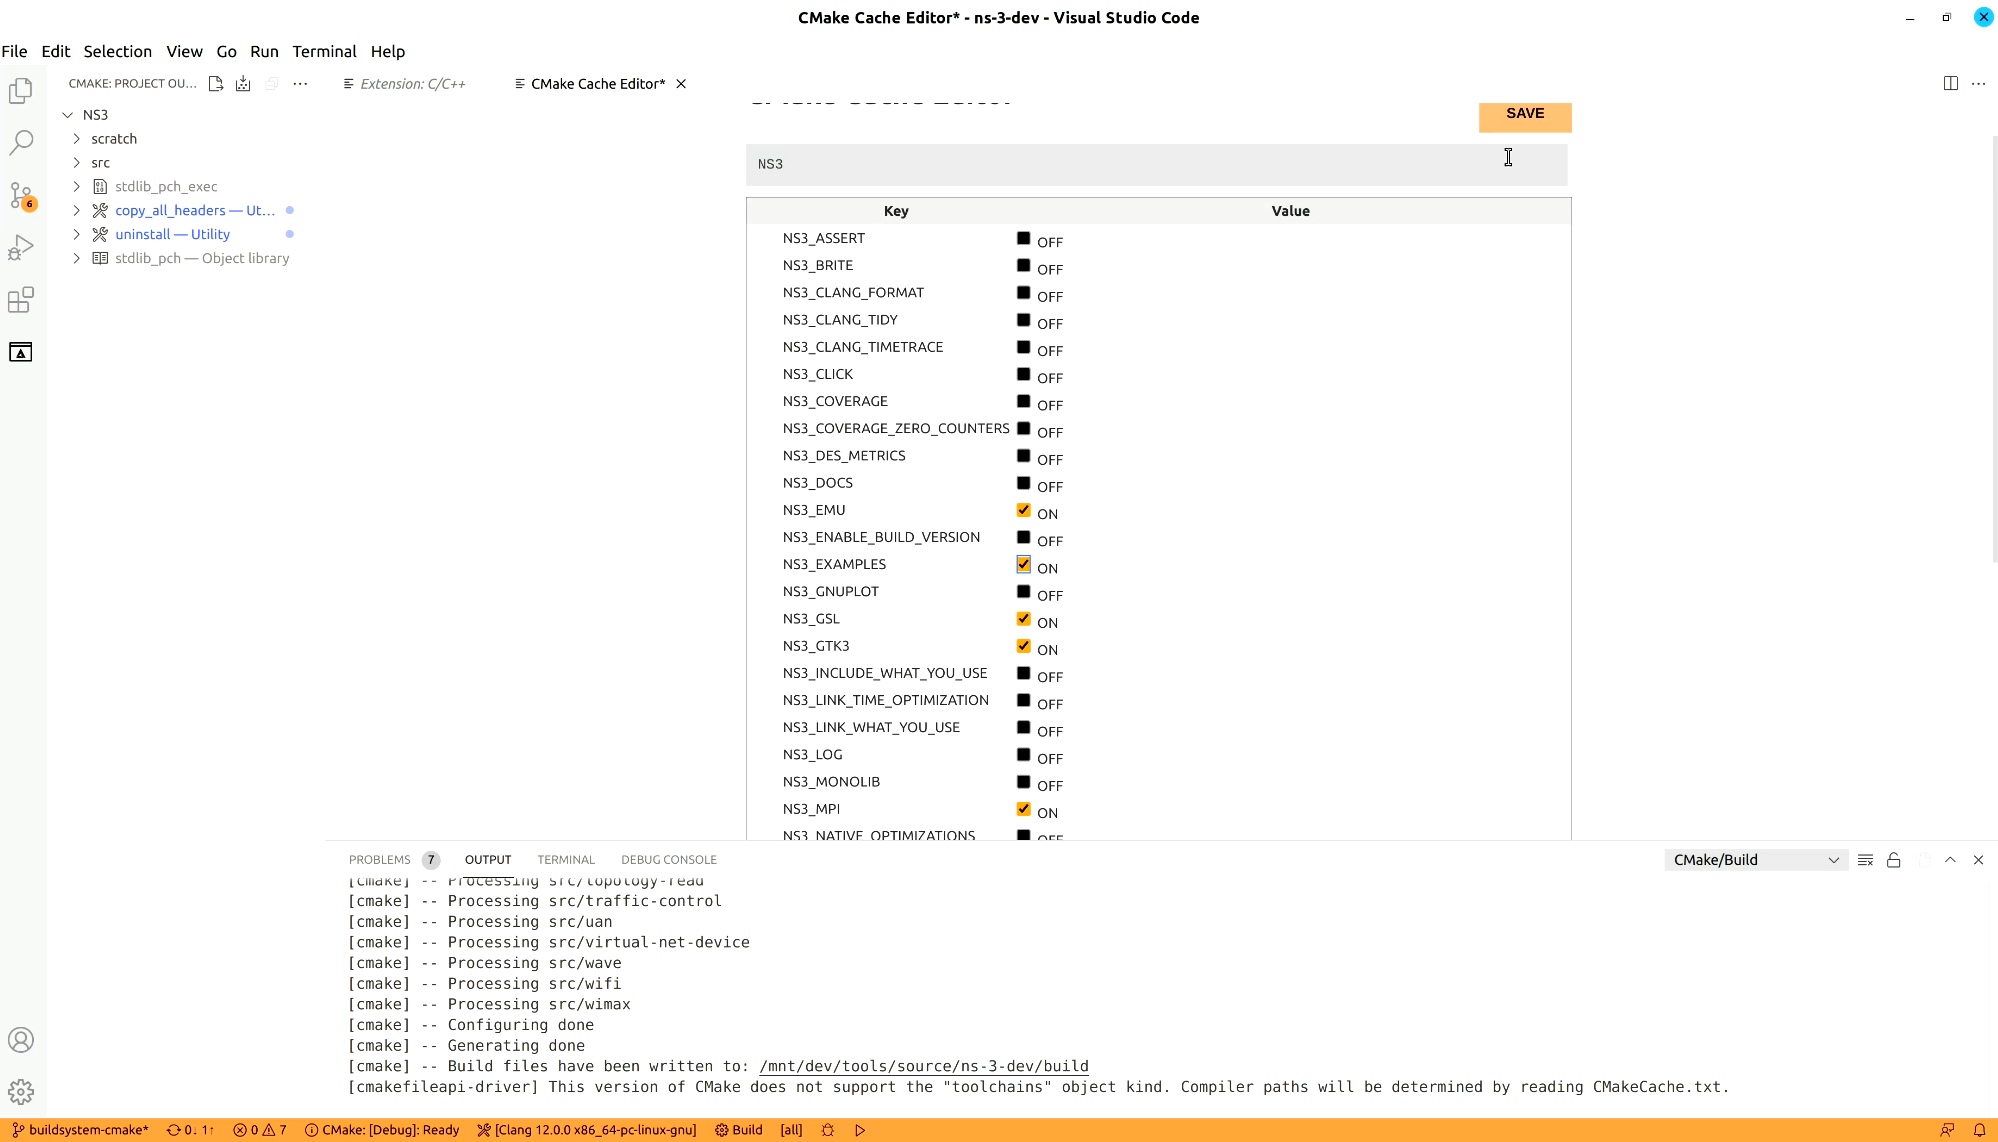The width and height of the screenshot is (1998, 1142).
Task: Click the Build All Projects icon
Action: (243, 83)
